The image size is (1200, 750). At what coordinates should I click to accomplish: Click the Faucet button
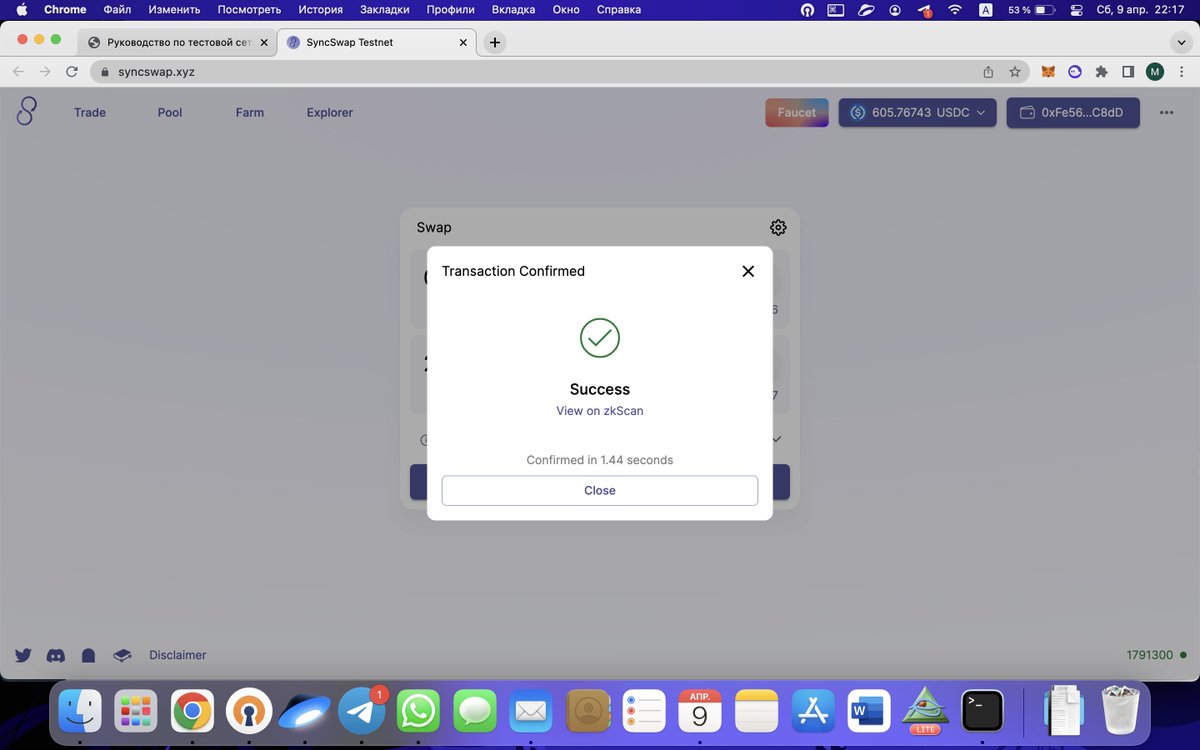click(797, 112)
